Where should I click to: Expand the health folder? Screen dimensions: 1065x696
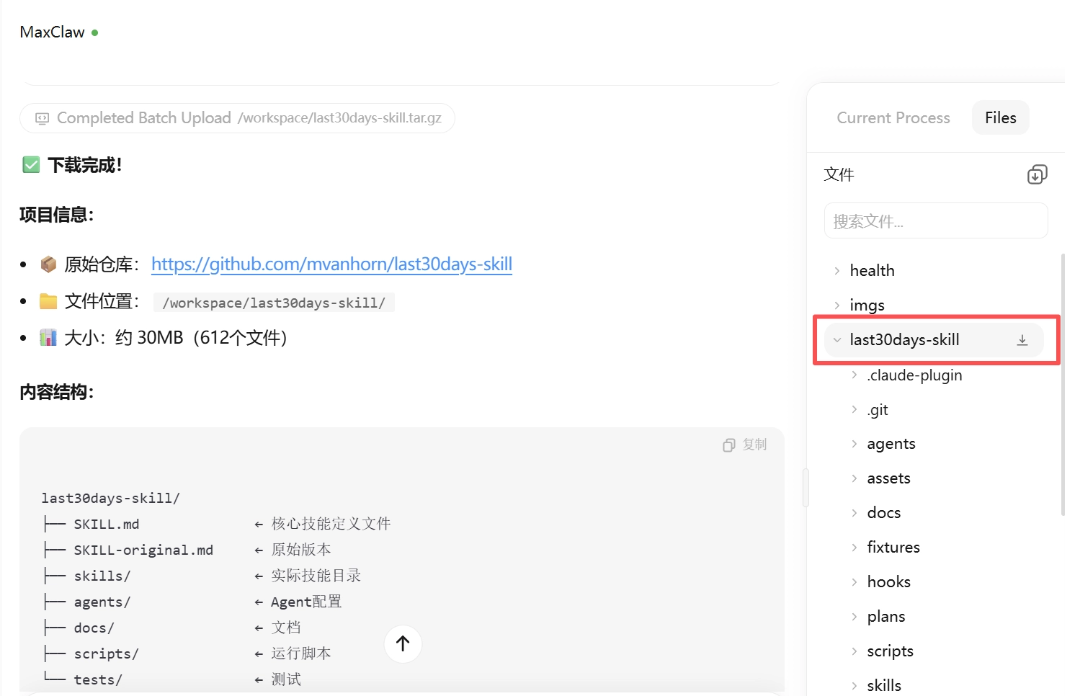[872, 271]
